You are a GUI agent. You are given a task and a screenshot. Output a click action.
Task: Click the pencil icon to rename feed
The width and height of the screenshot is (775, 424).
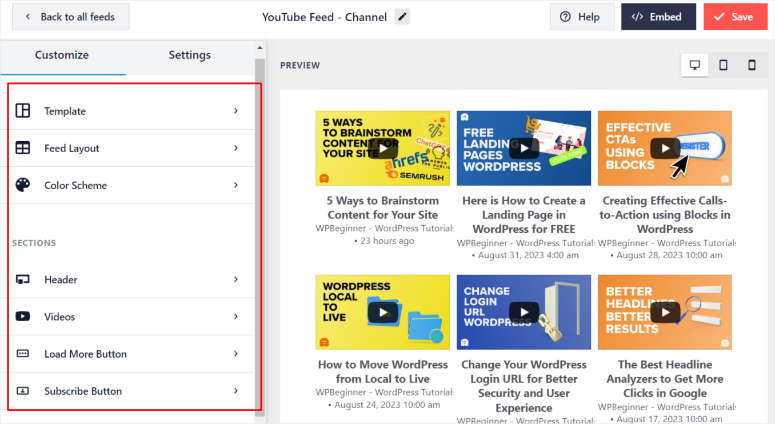[402, 17]
